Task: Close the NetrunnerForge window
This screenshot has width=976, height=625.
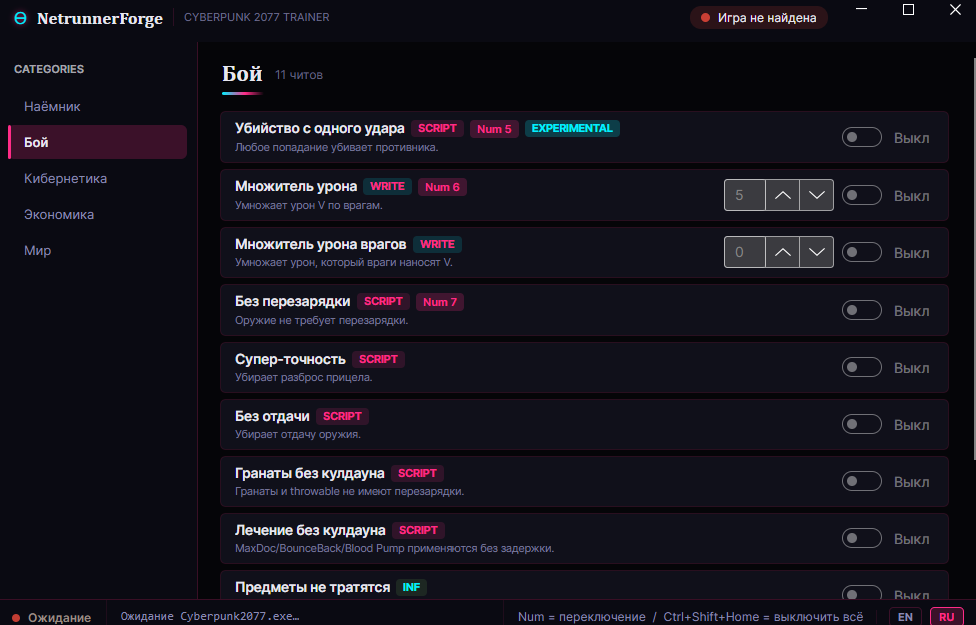Action: [x=955, y=9]
